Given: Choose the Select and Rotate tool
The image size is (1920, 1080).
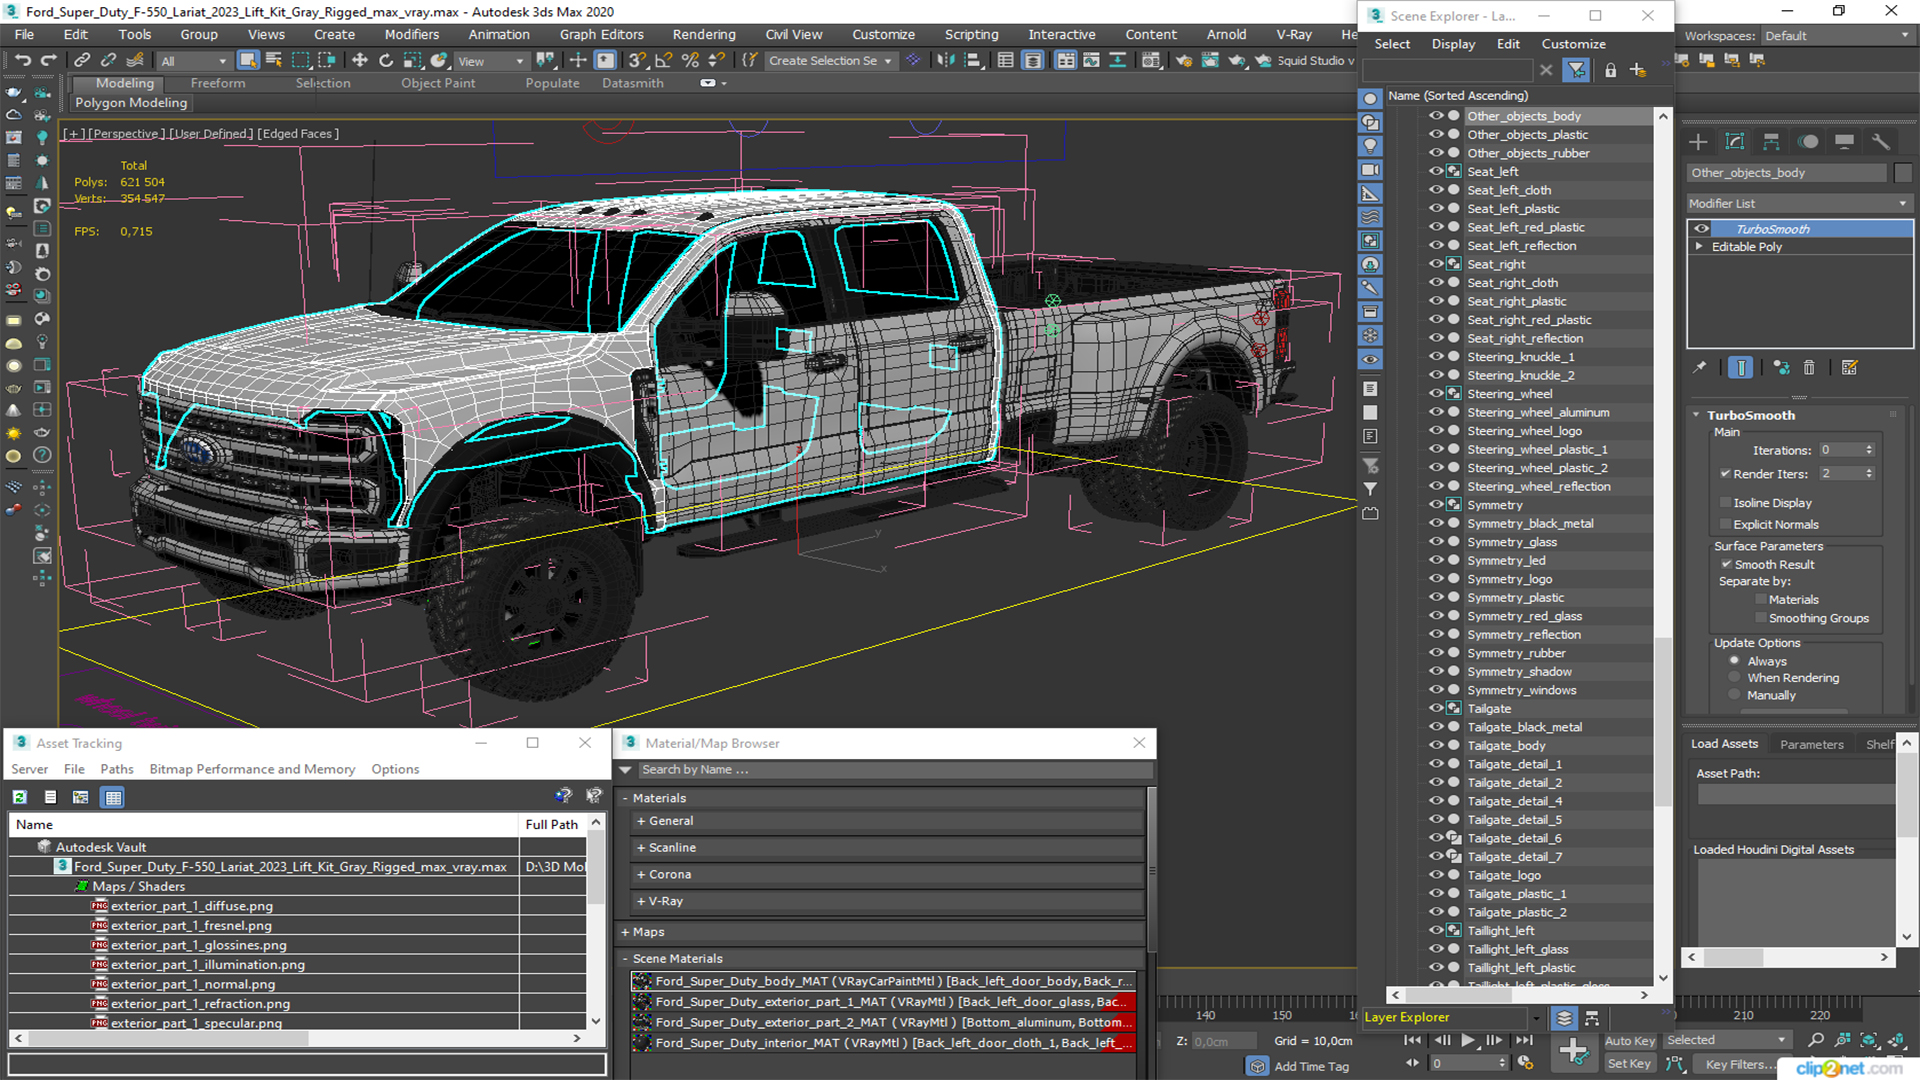Looking at the screenshot, I should pos(386,61).
